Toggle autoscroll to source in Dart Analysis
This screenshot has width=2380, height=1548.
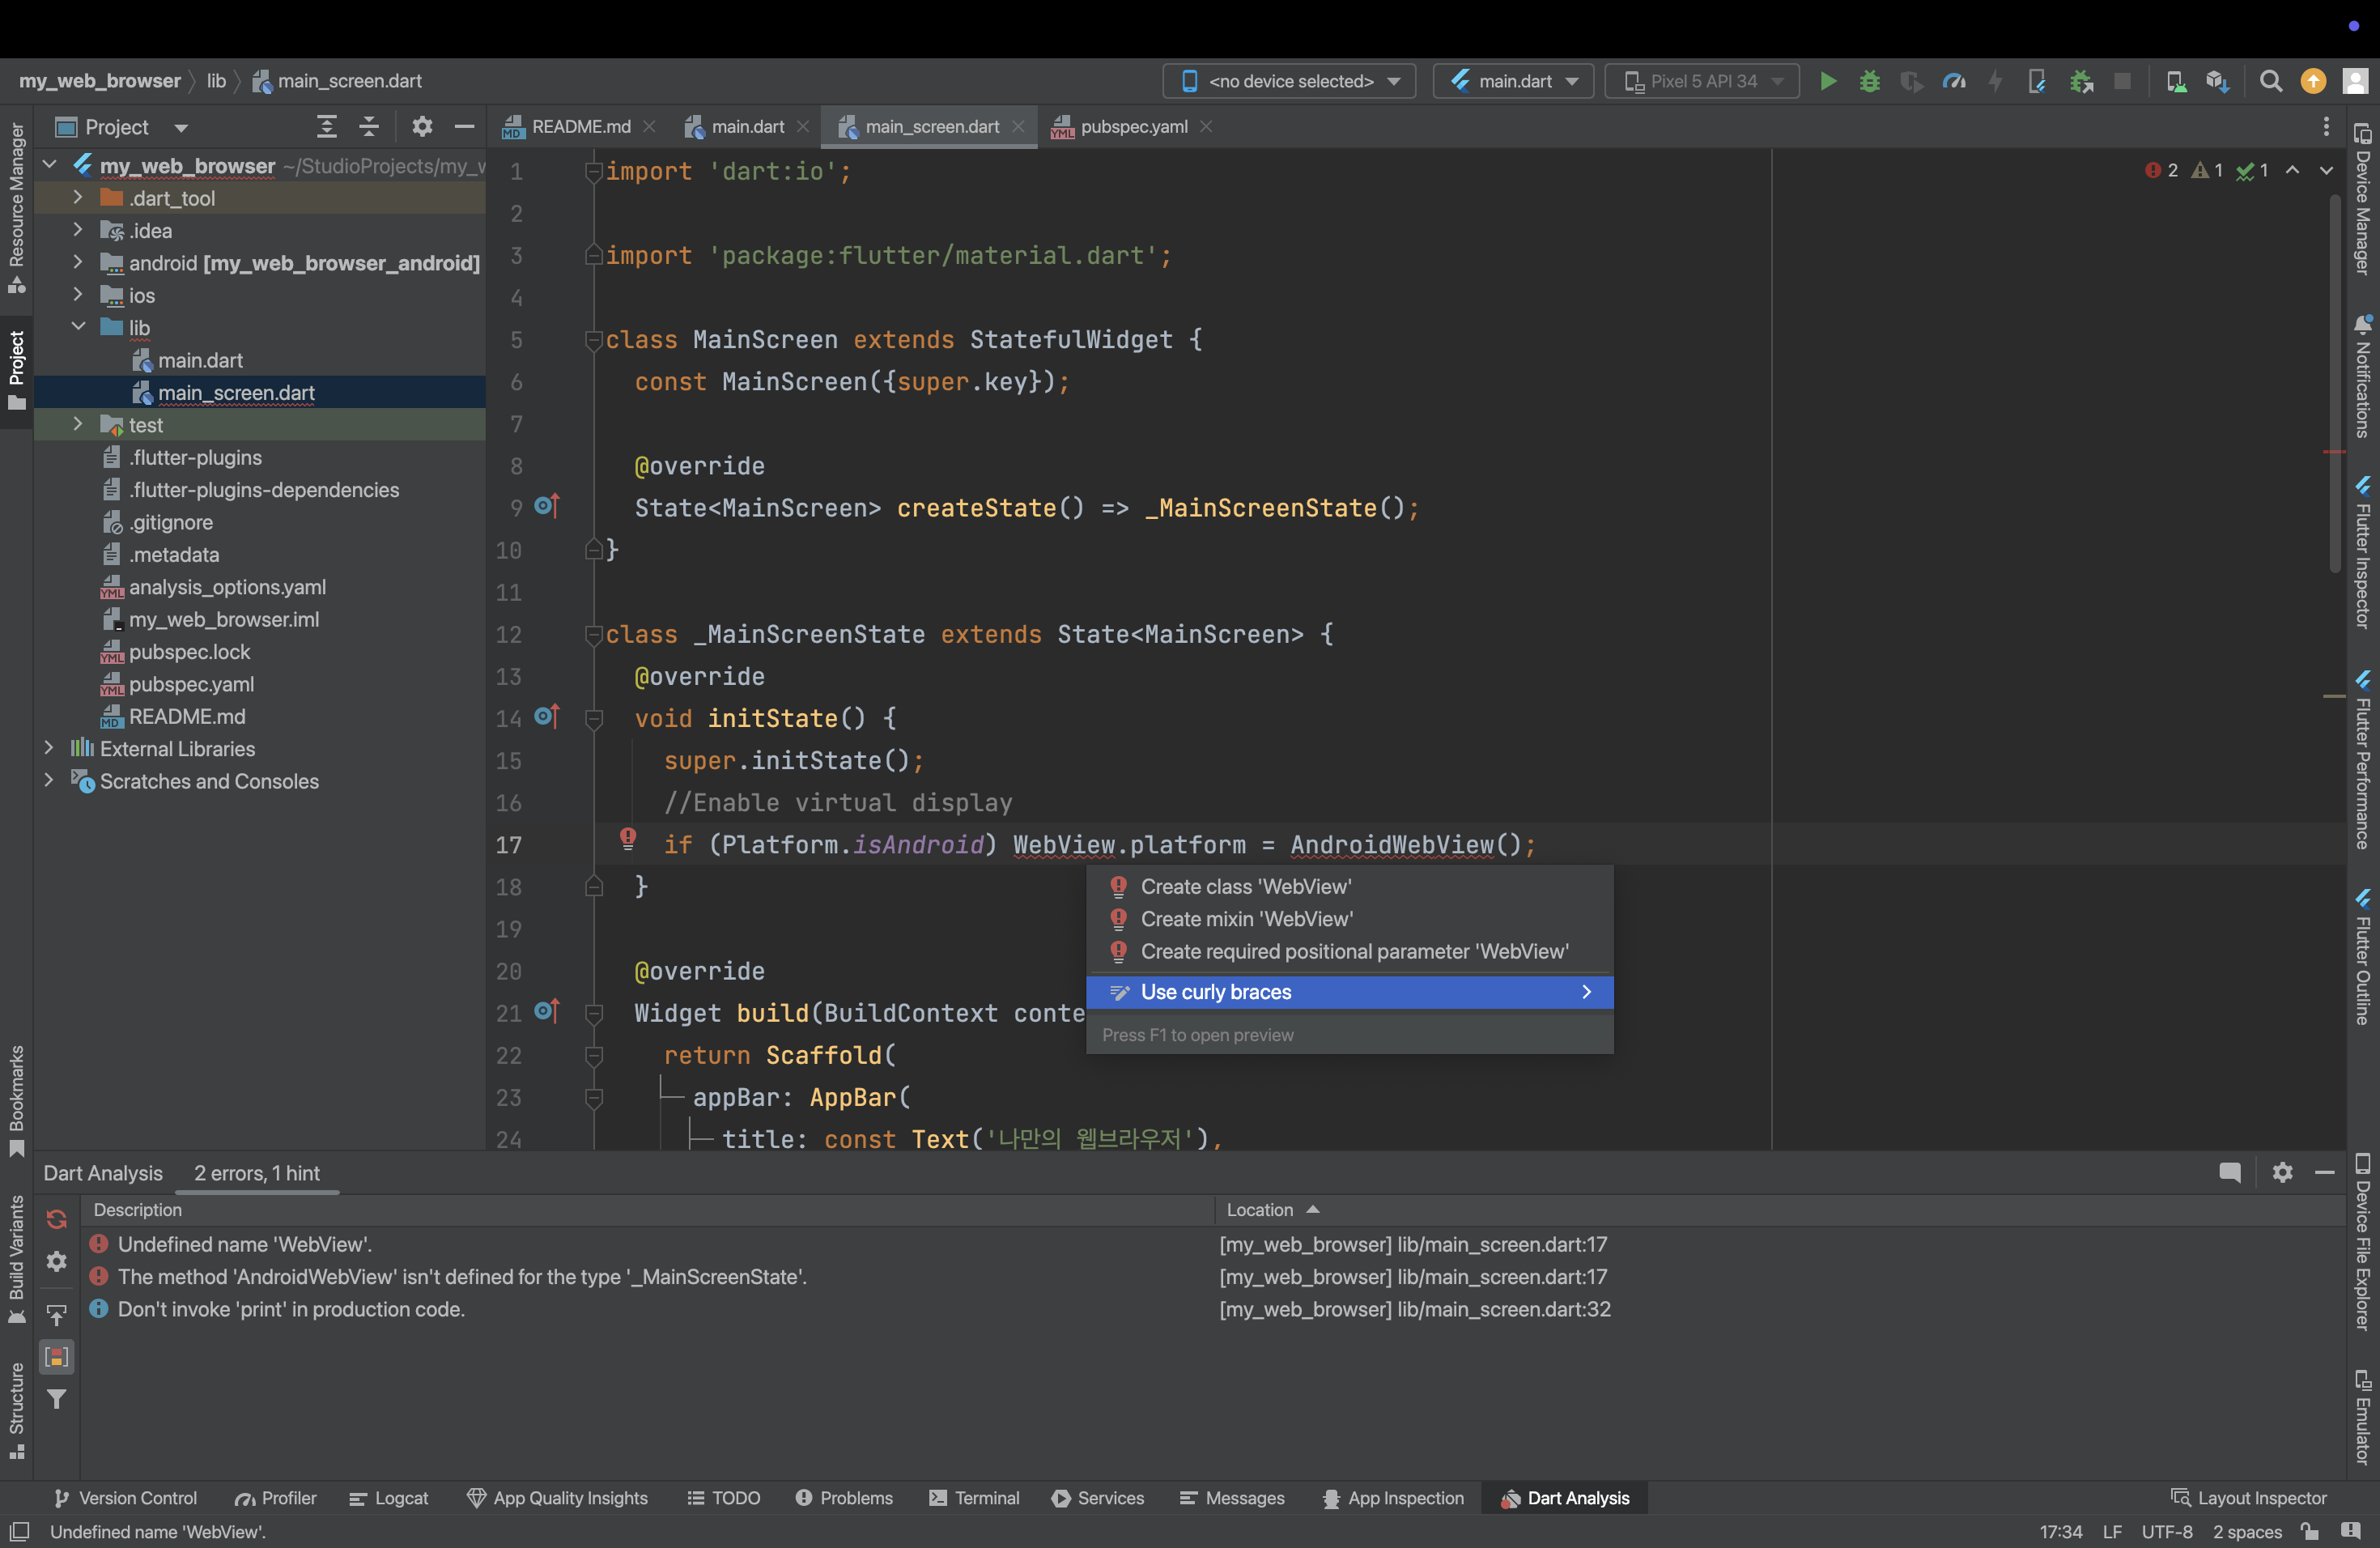coord(57,1314)
